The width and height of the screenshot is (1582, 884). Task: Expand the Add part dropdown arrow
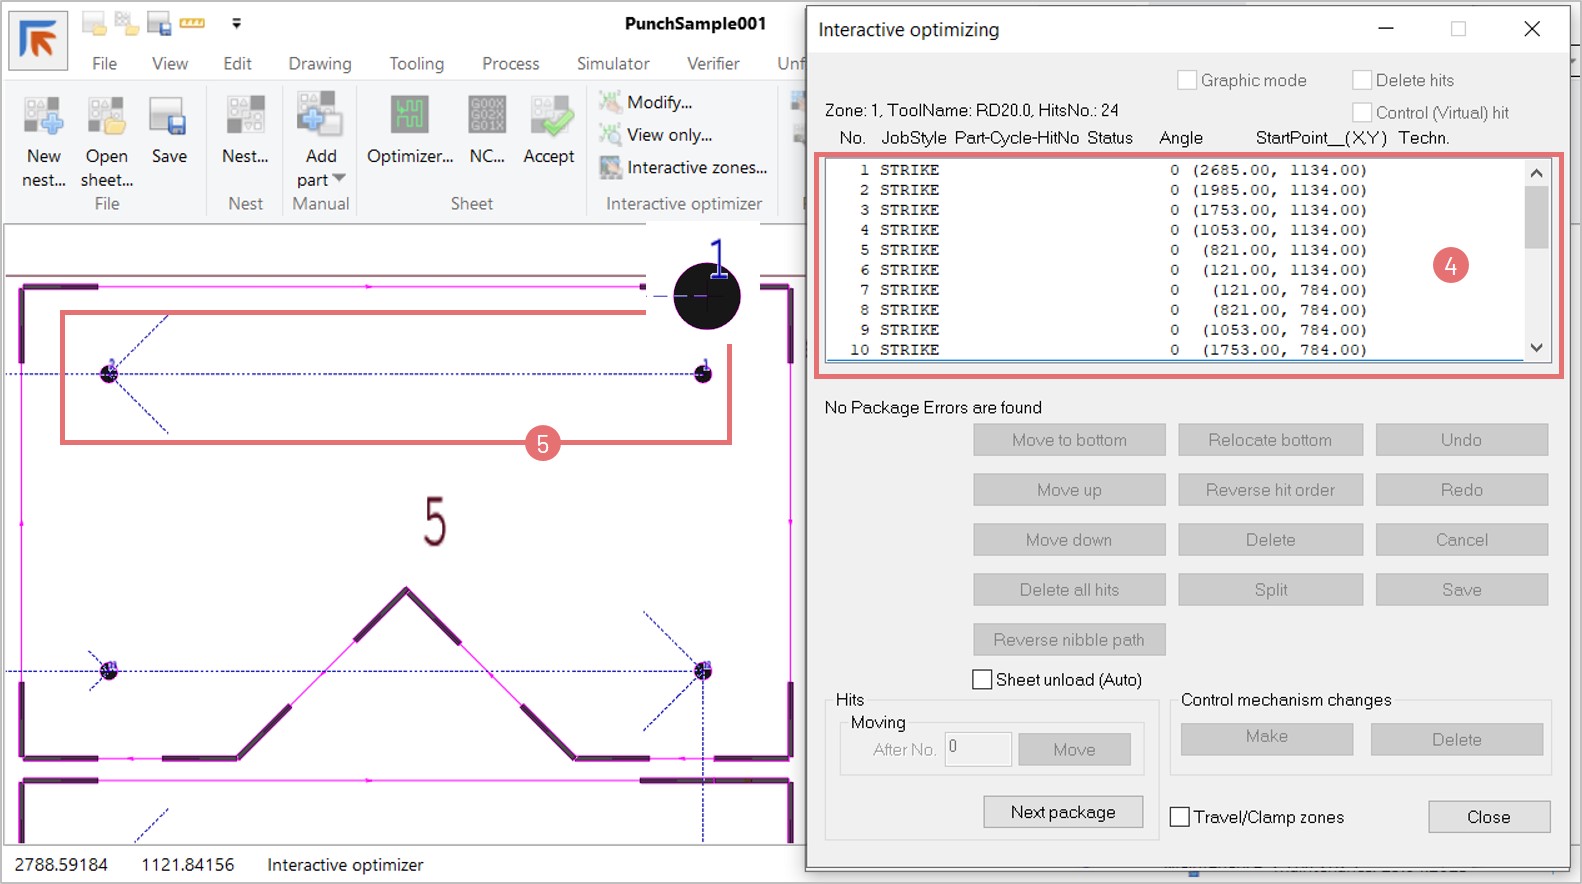pos(339,179)
